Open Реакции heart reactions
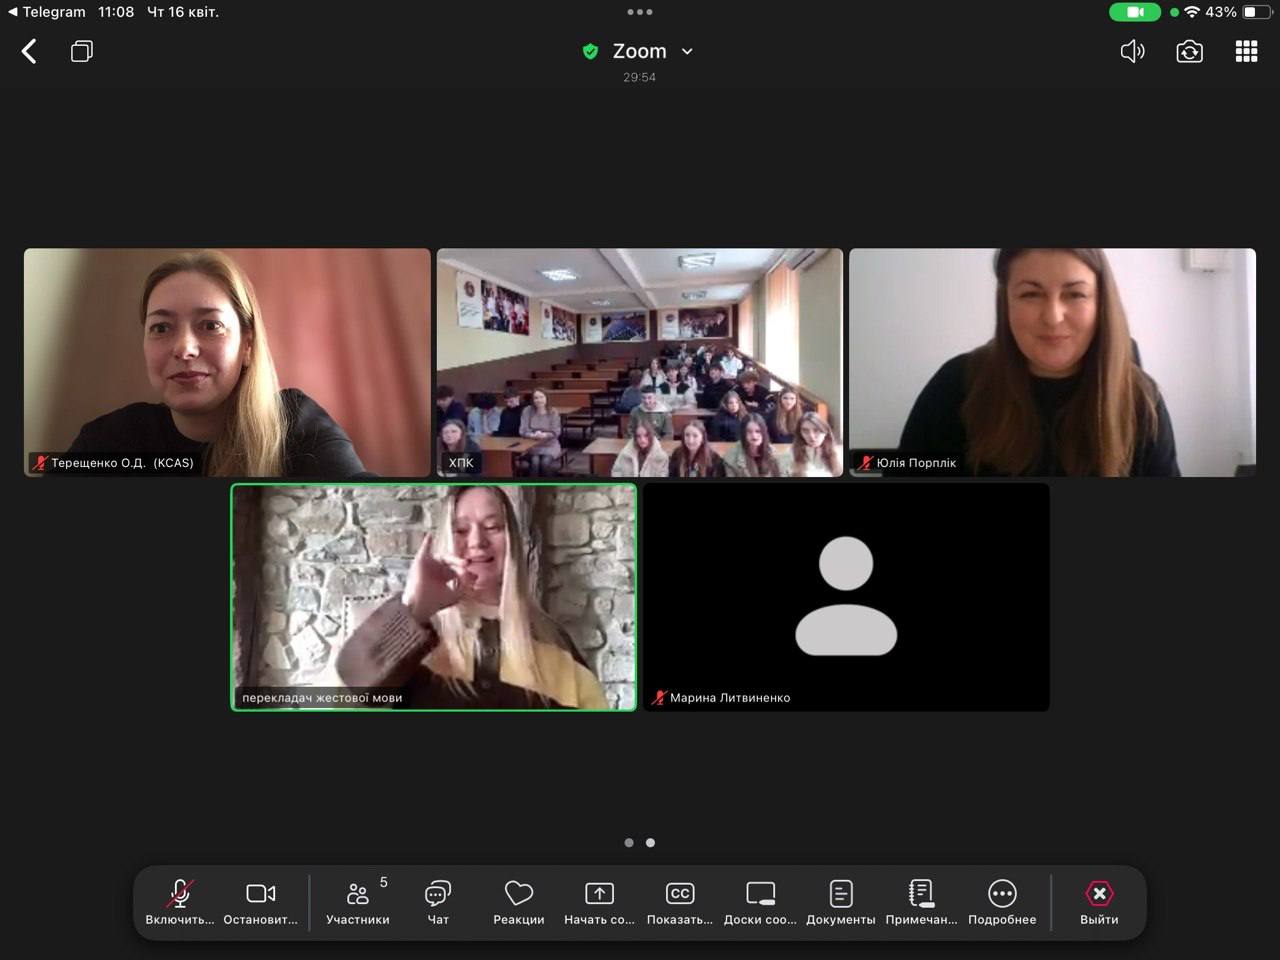This screenshot has height=960, width=1280. point(519,901)
